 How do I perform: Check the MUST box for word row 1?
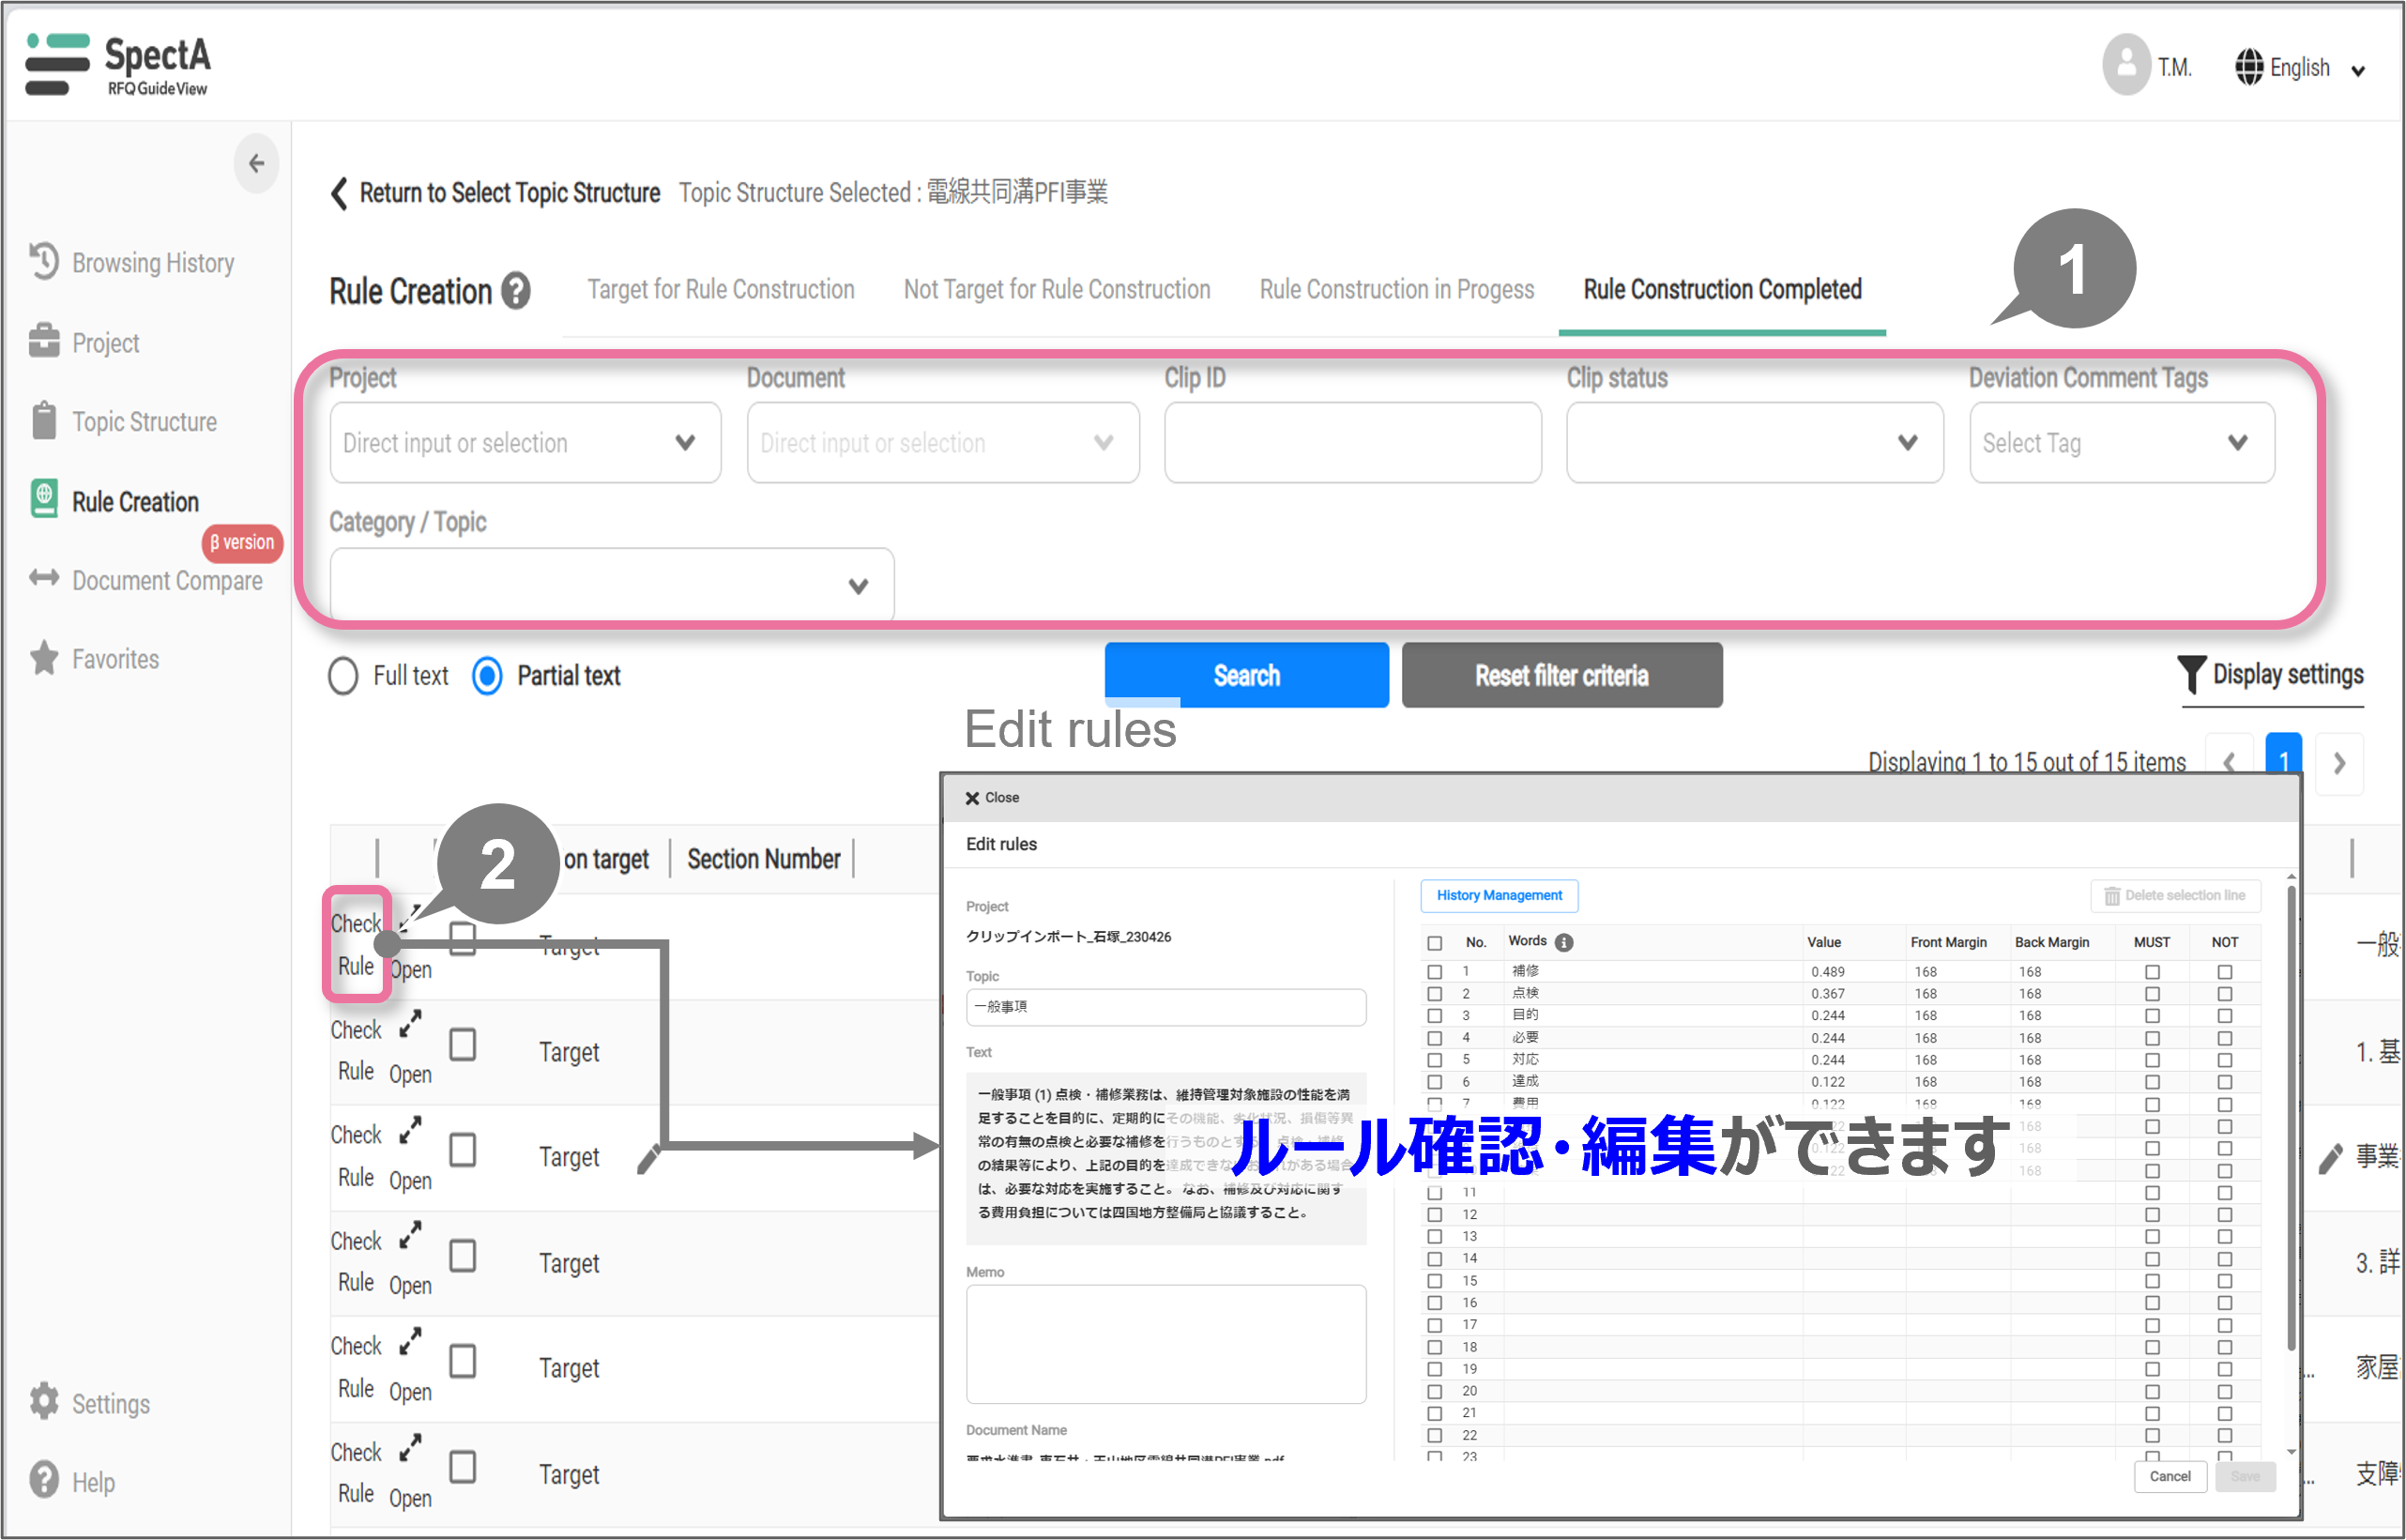pos(2152,972)
